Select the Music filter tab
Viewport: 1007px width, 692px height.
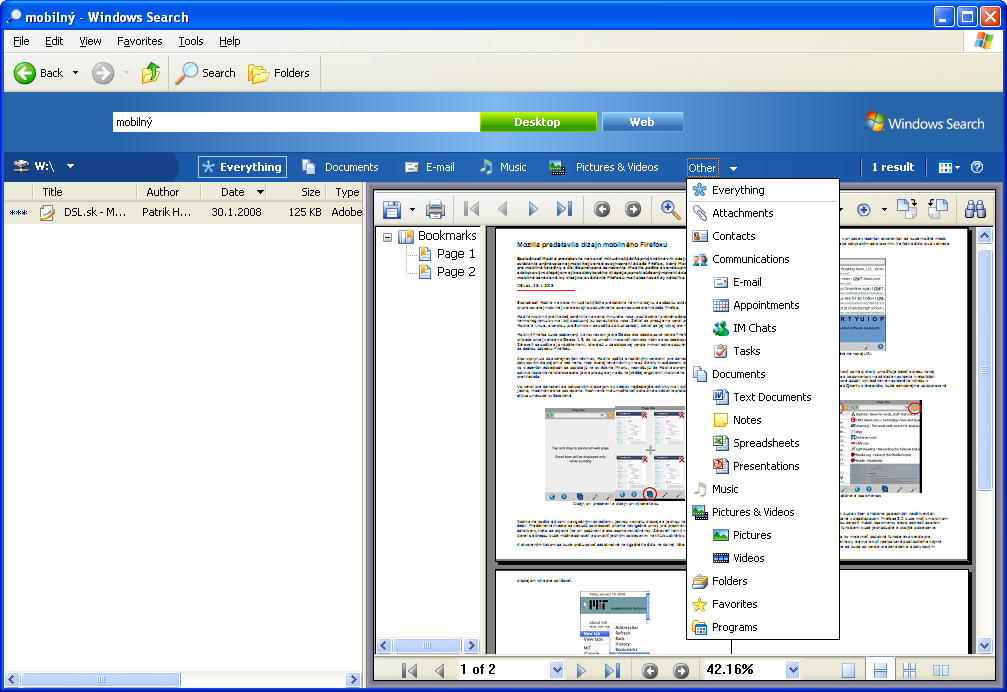[x=504, y=167]
